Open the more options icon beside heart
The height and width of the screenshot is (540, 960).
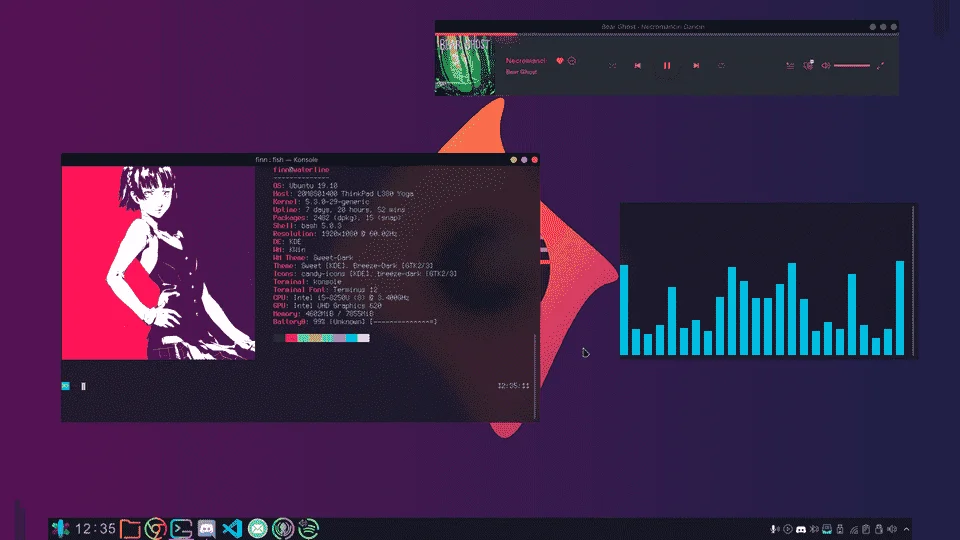pyautogui.click(x=572, y=61)
